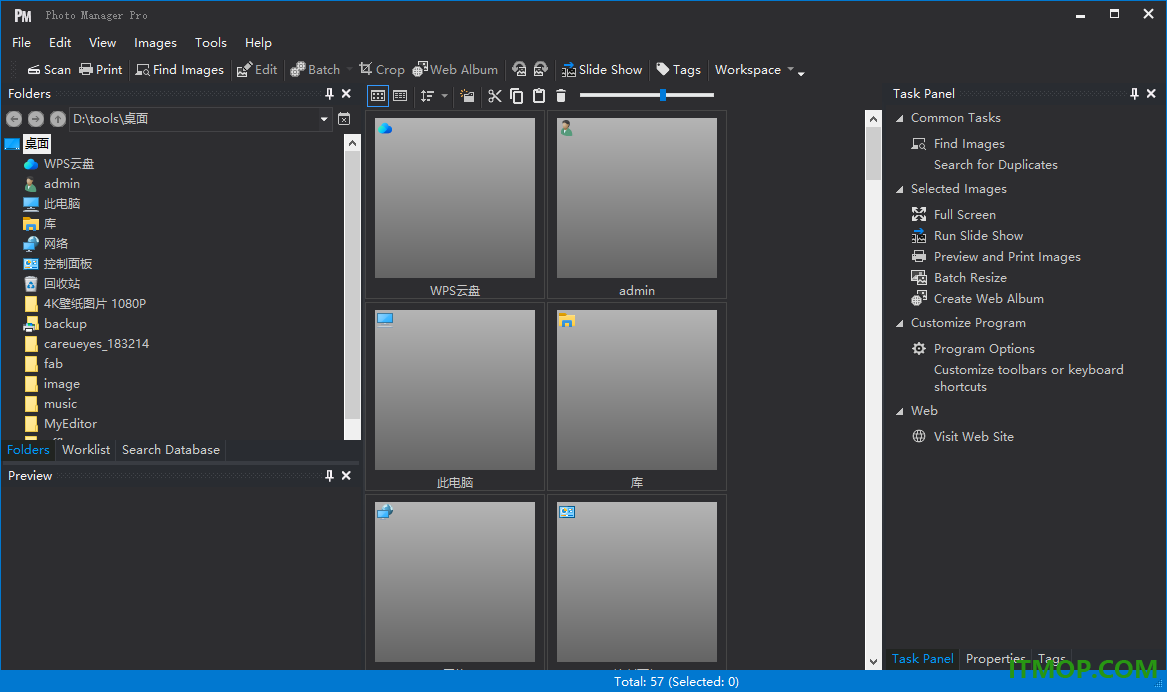
Task: Open the sort options dropdown arrow
Action: [444, 95]
